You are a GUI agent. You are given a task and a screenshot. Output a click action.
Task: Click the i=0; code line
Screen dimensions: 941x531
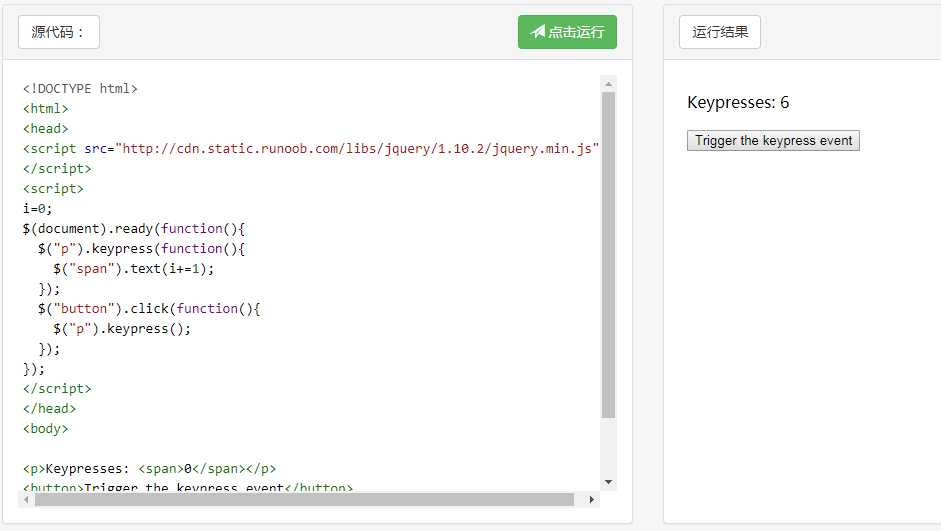tap(38, 209)
